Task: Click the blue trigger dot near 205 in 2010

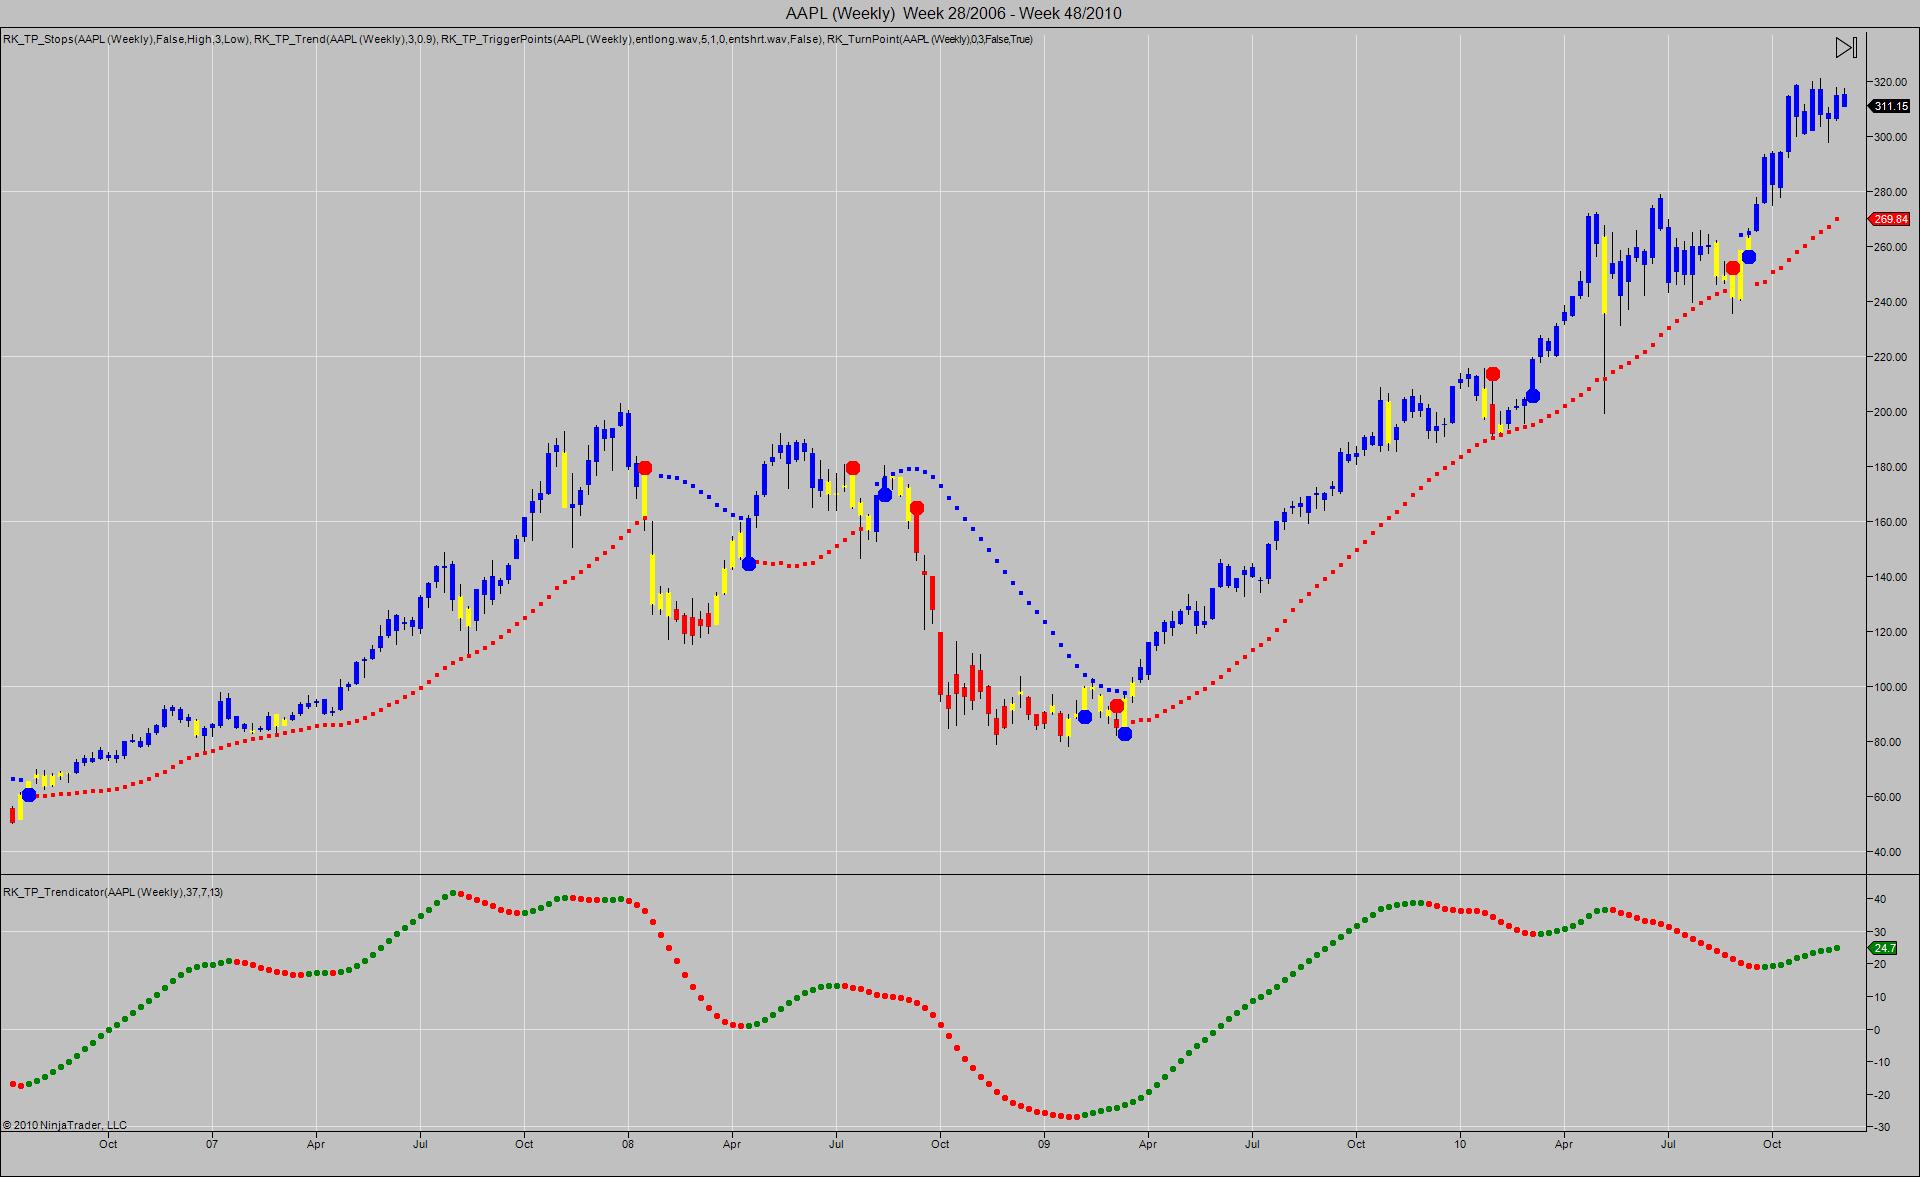Action: [x=1533, y=396]
